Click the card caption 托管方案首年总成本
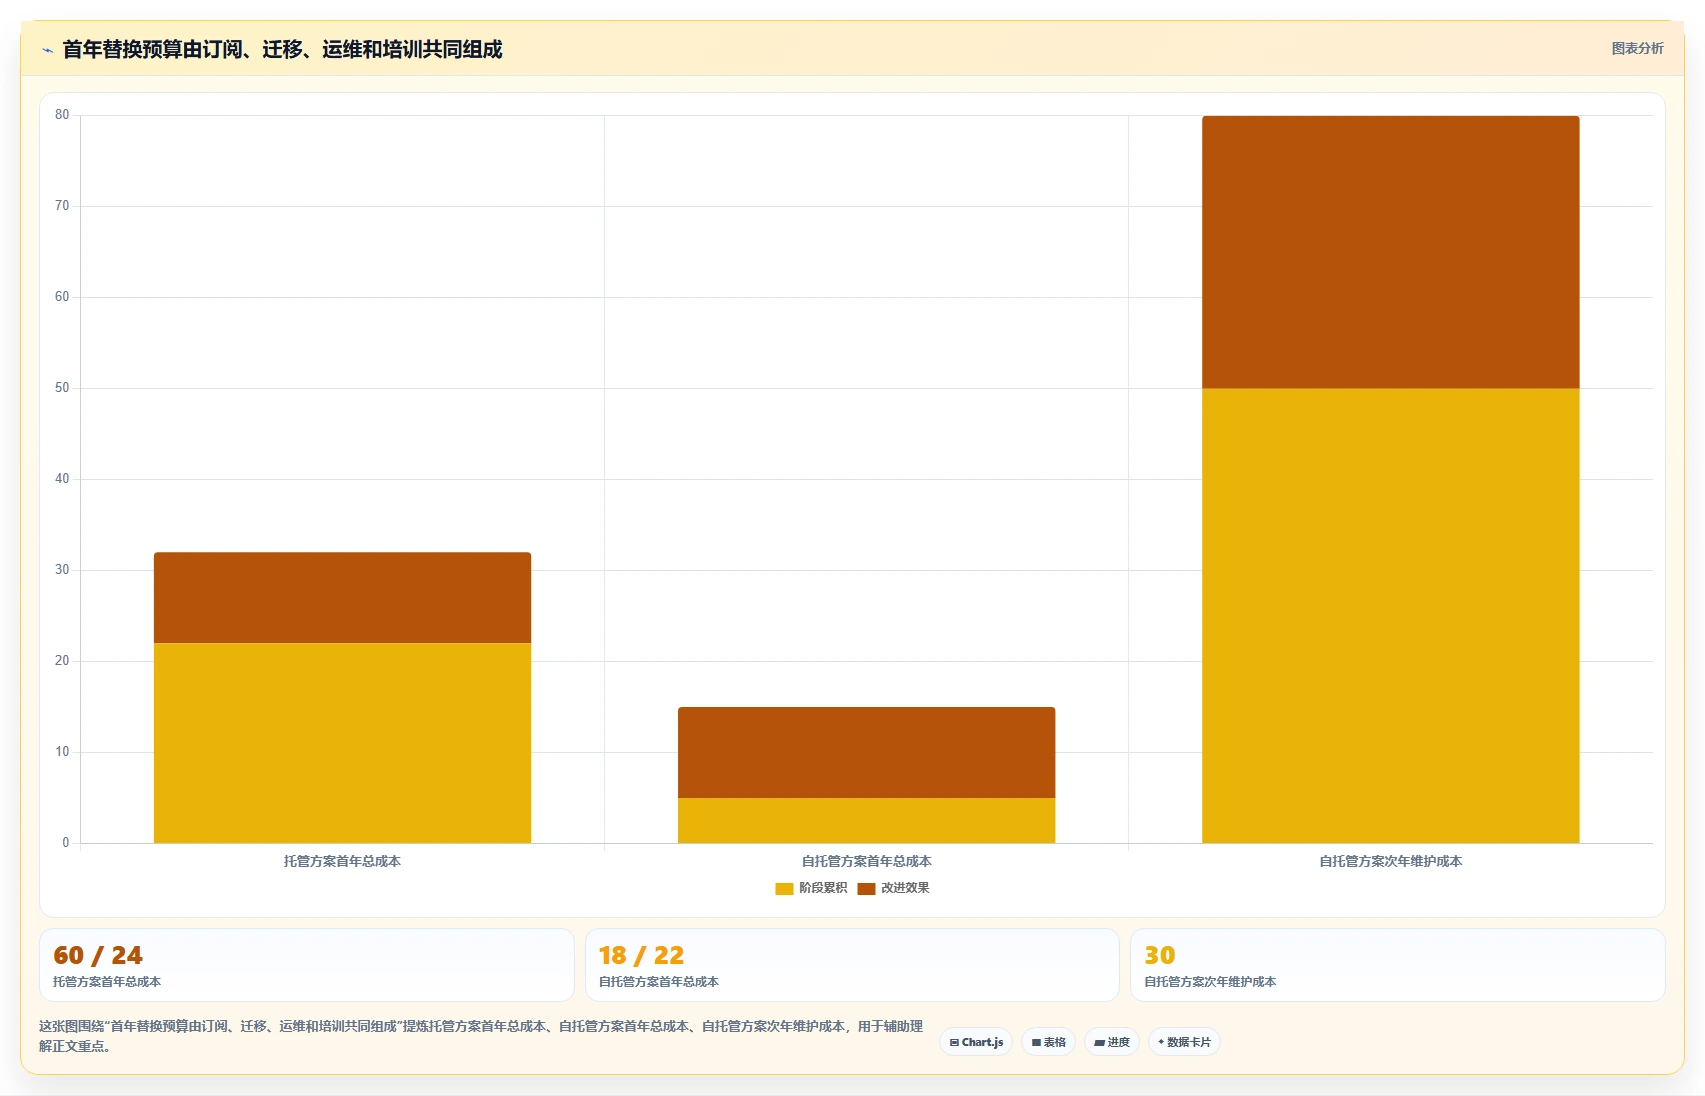Image resolution: width=1705 pixels, height=1096 pixels. point(107,982)
